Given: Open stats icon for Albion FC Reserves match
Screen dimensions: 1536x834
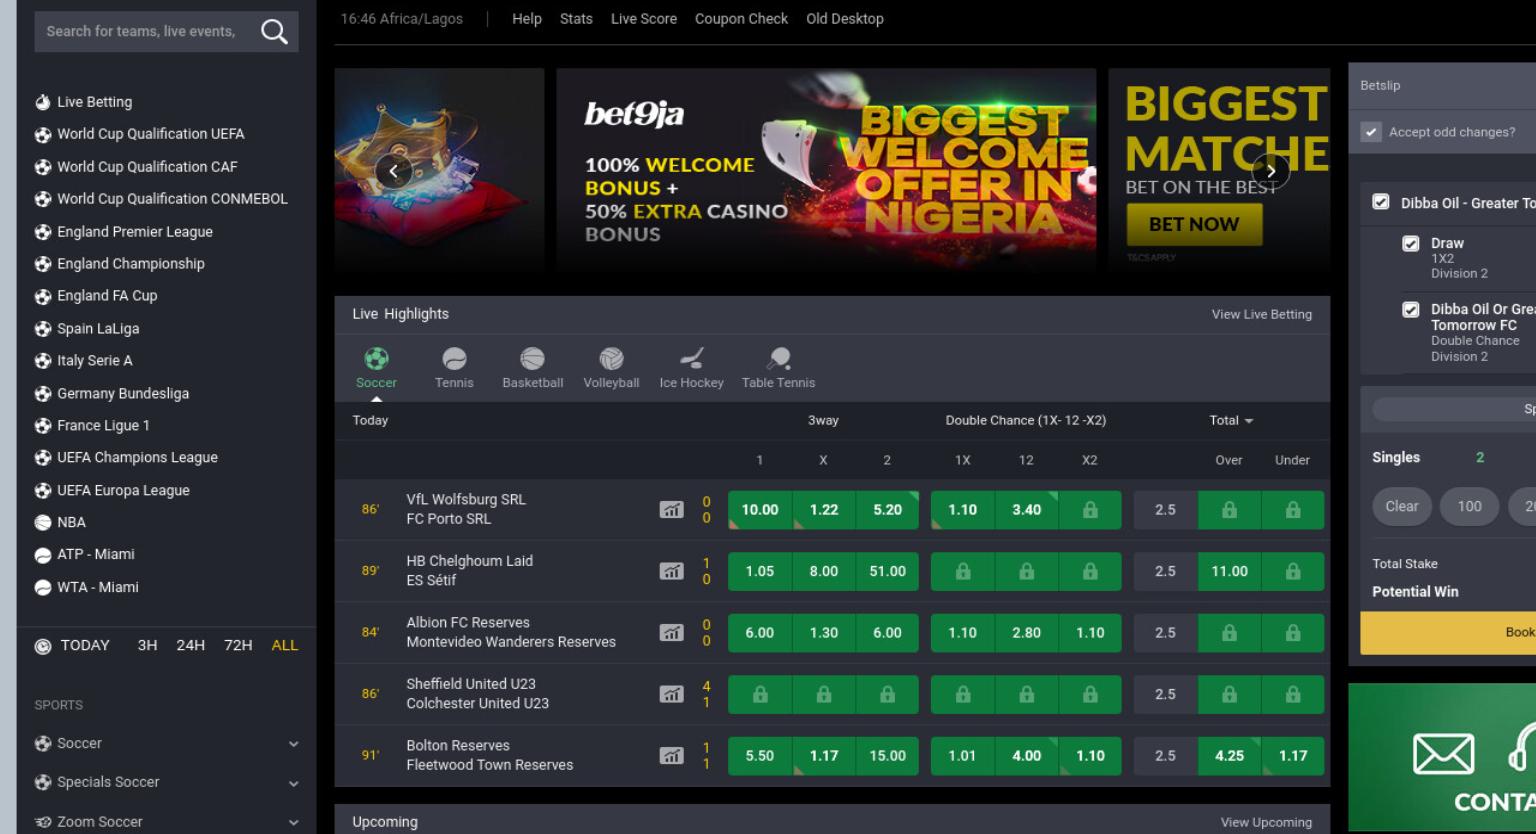Looking at the screenshot, I should [671, 633].
